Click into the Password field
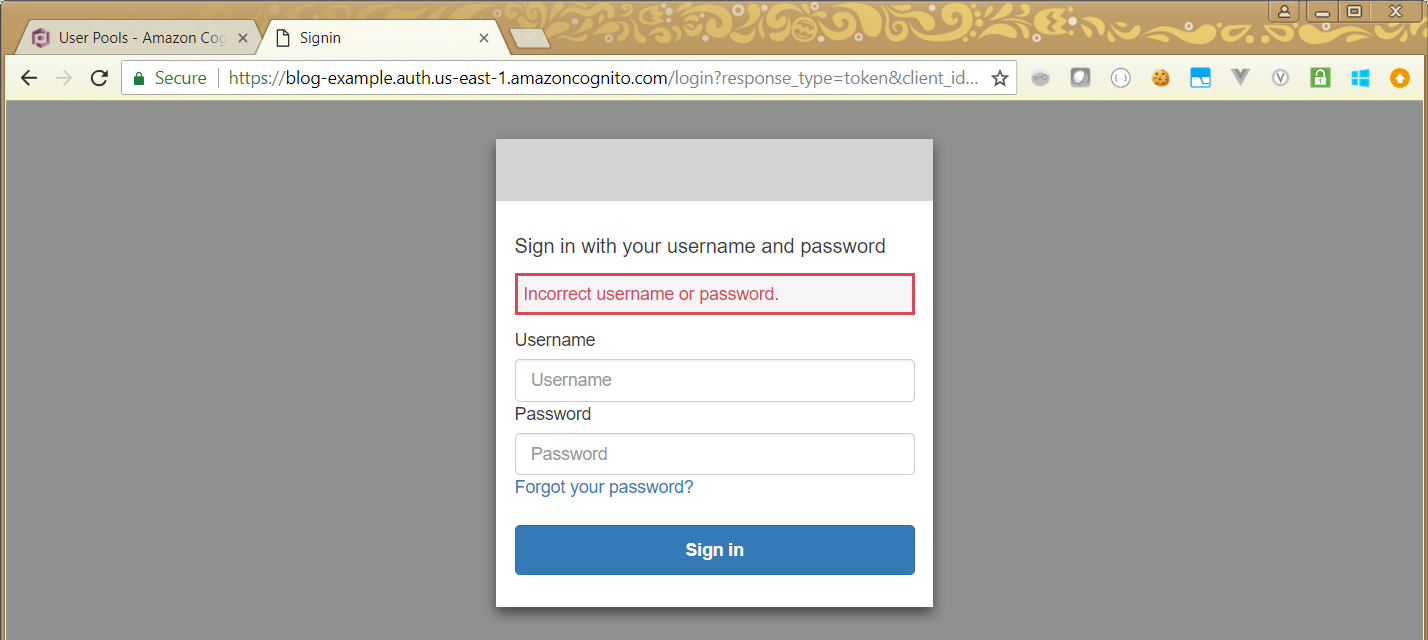 tap(714, 454)
